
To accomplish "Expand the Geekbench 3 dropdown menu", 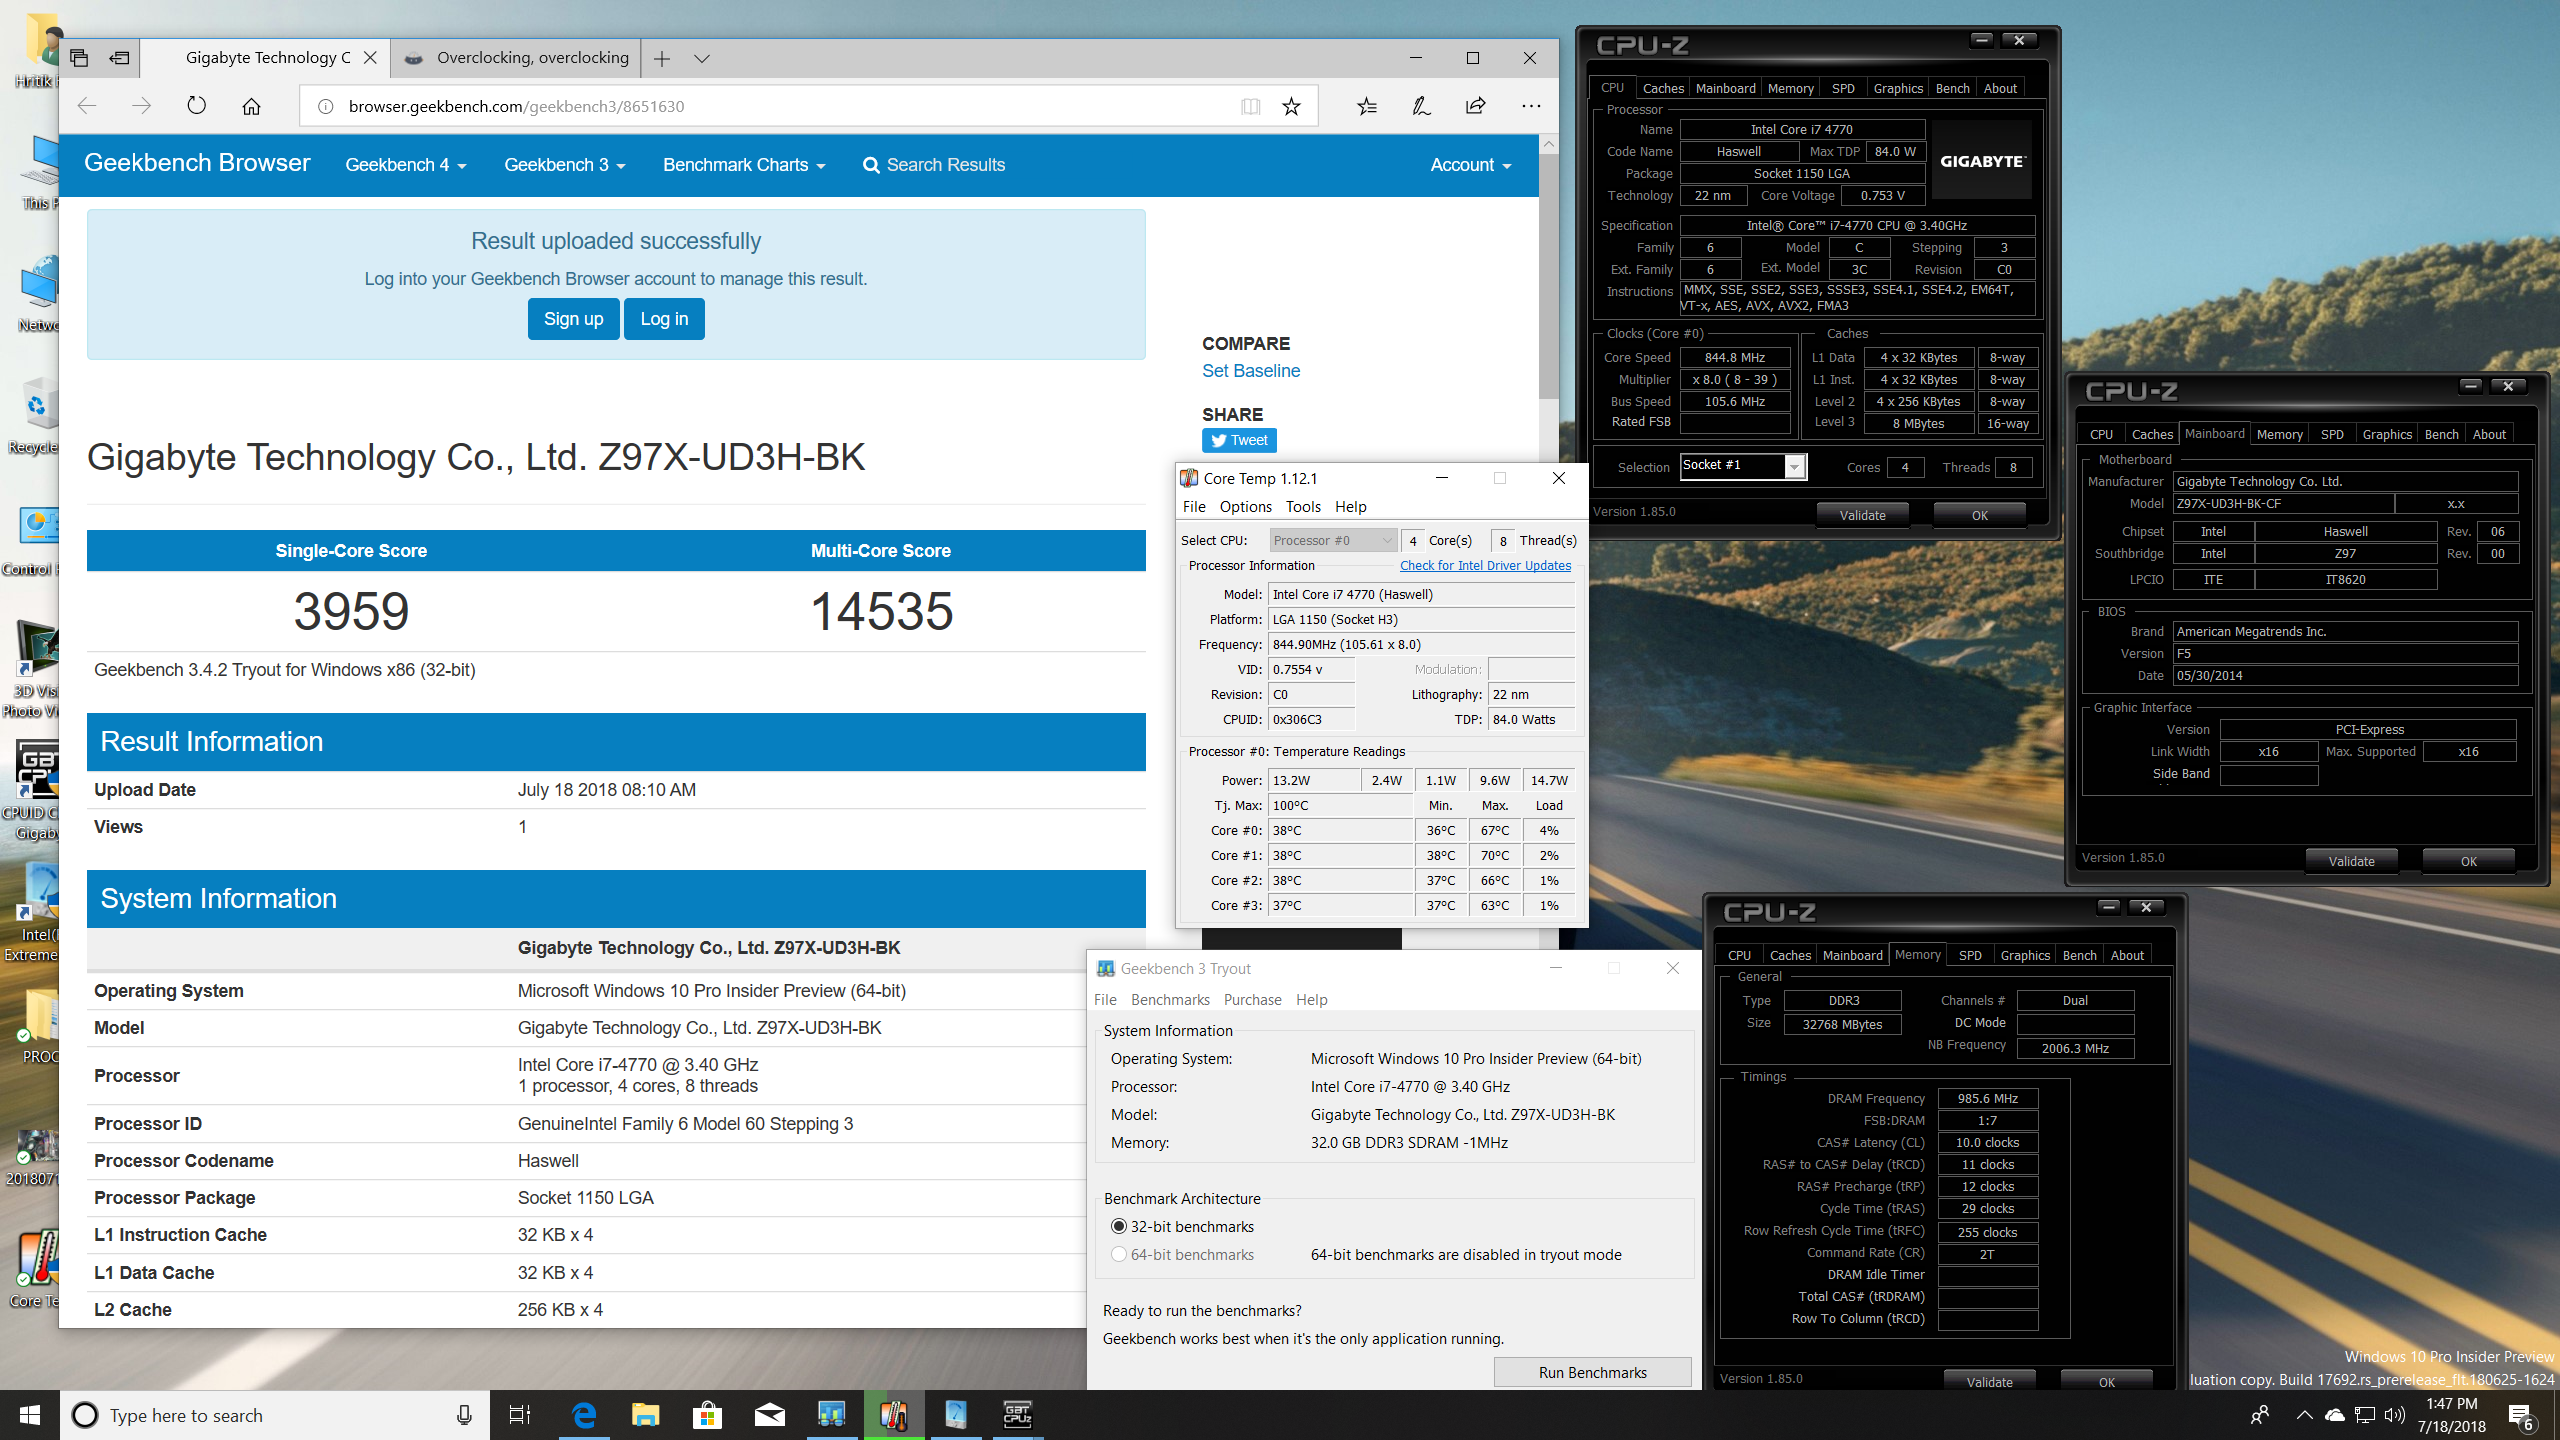I will [x=564, y=165].
